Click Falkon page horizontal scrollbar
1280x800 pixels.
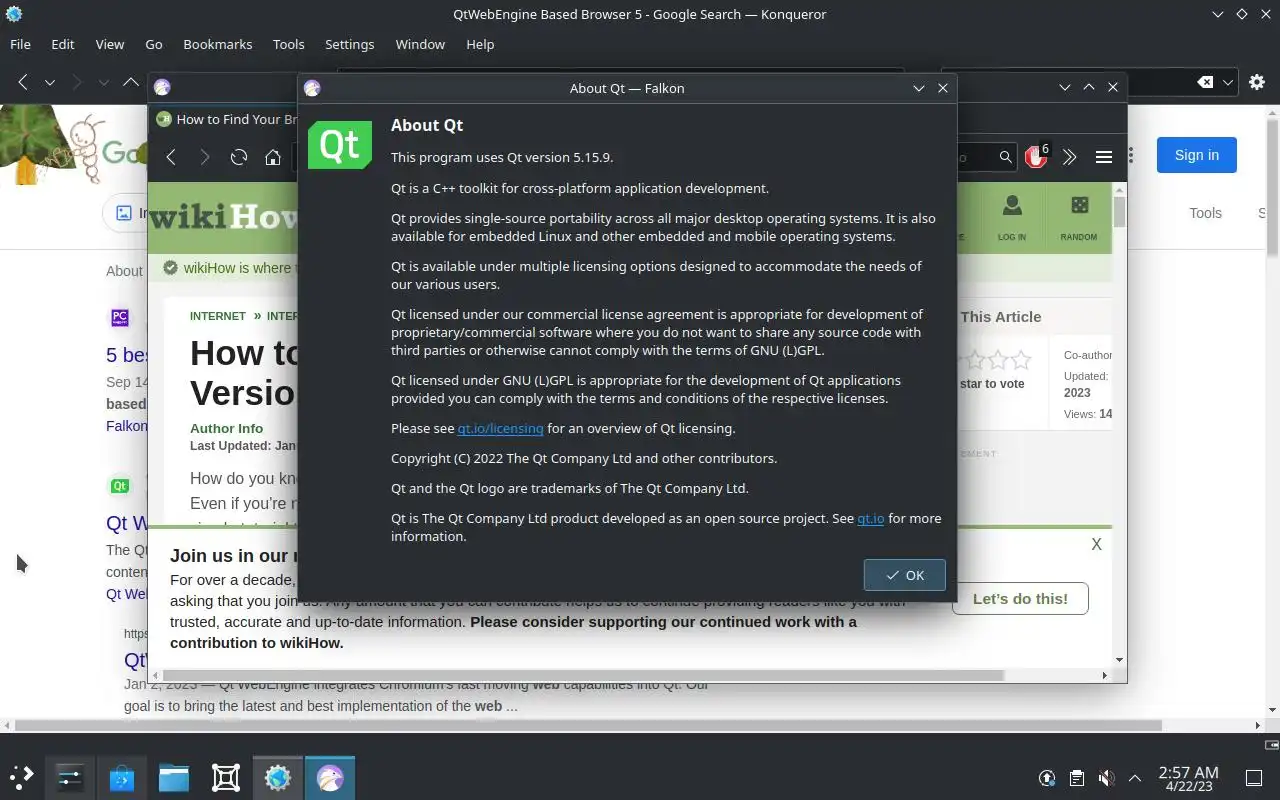[x=584, y=675]
